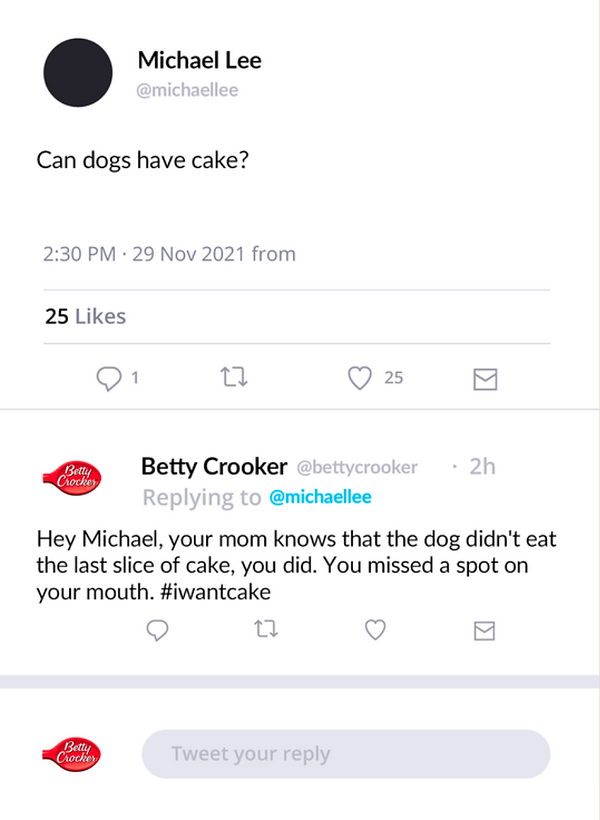The image size is (600, 820).
Task: Click the Tweet your reply field
Action: 346,754
